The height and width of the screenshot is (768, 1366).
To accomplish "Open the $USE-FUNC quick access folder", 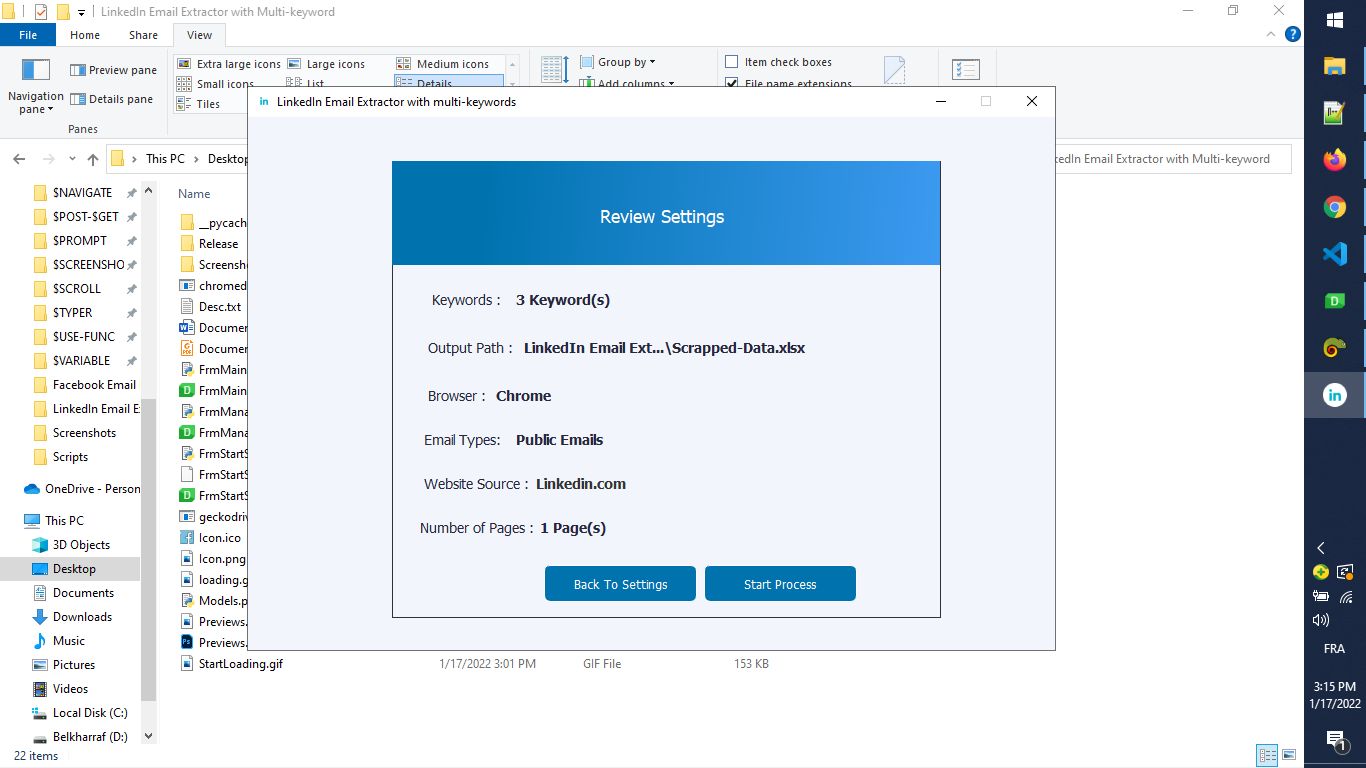I will 83,336.
